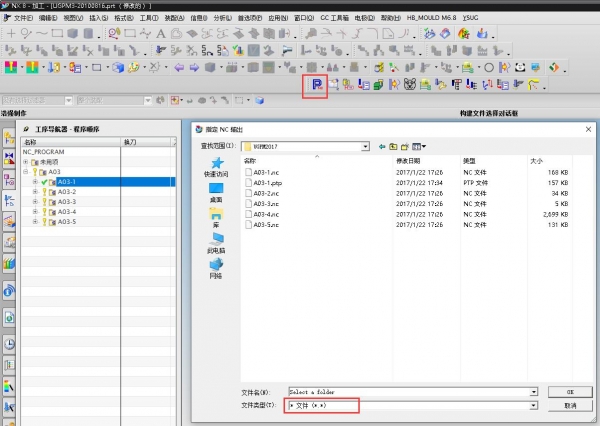Viewport: 600px width, 426px height.
Task: Open the 插入(S) menu
Action: pos(98,18)
